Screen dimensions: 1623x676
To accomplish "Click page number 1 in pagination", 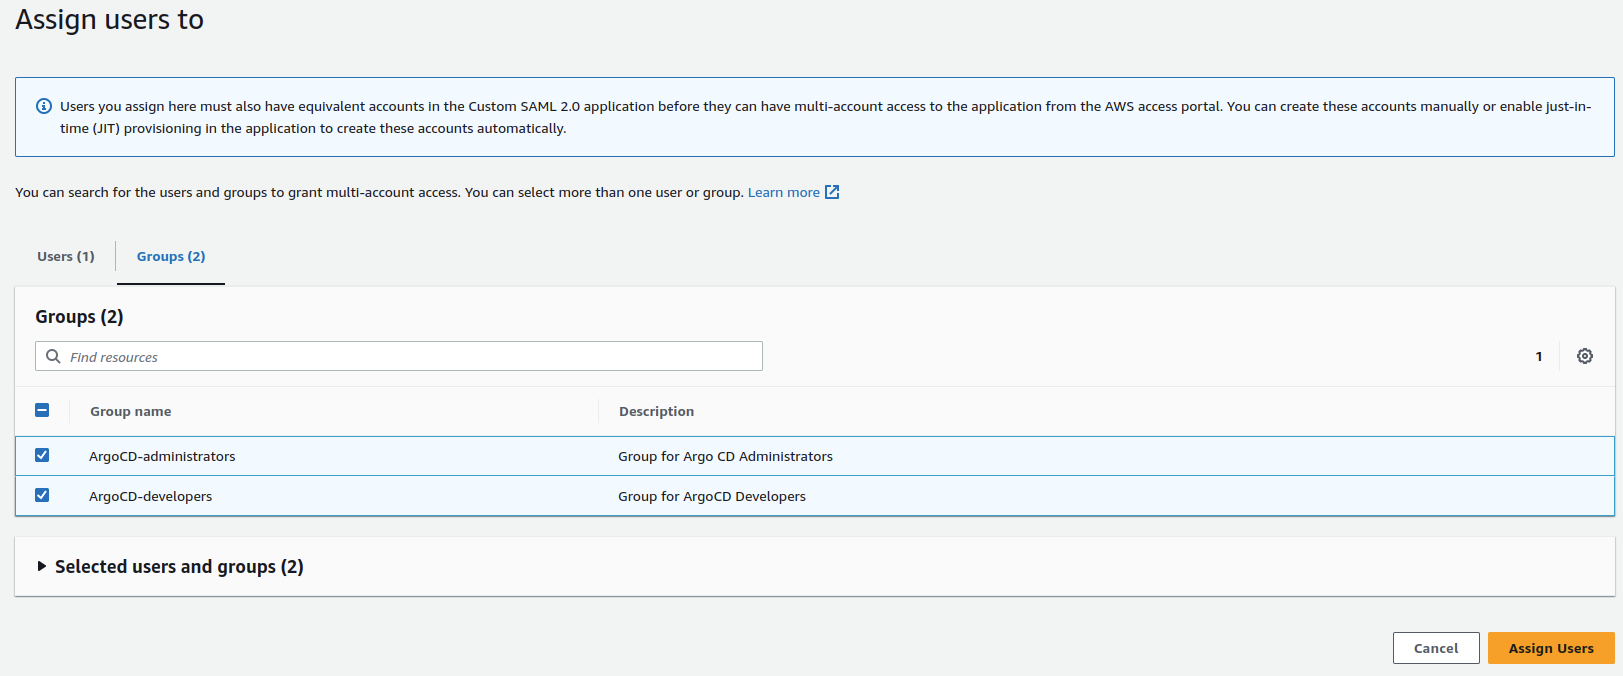I will point(1539,356).
